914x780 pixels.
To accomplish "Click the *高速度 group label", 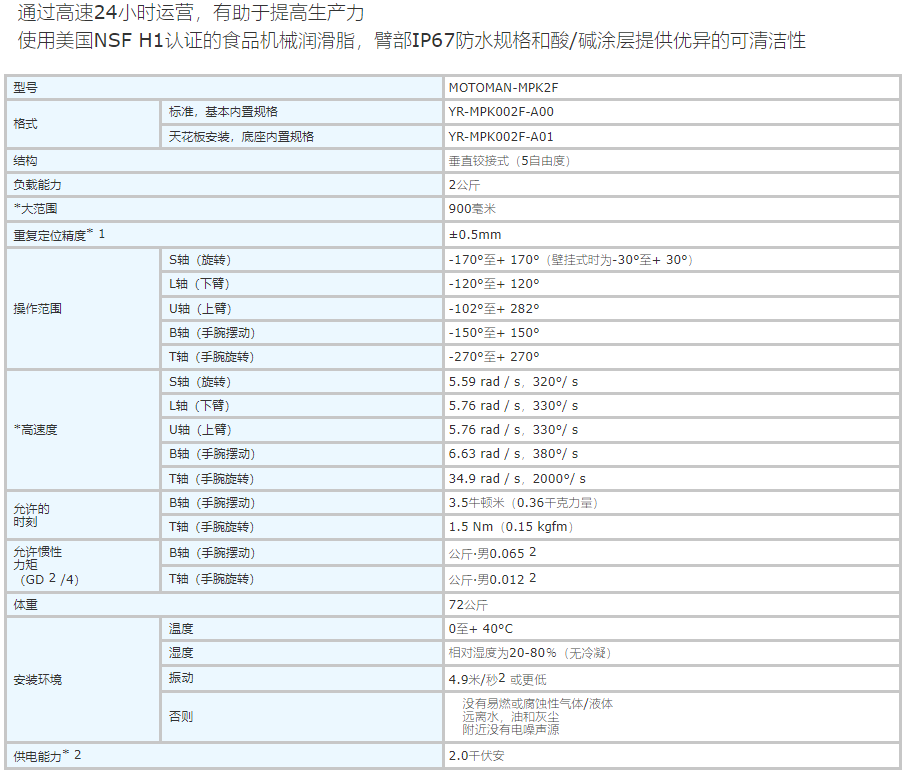I will (x=36, y=430).
